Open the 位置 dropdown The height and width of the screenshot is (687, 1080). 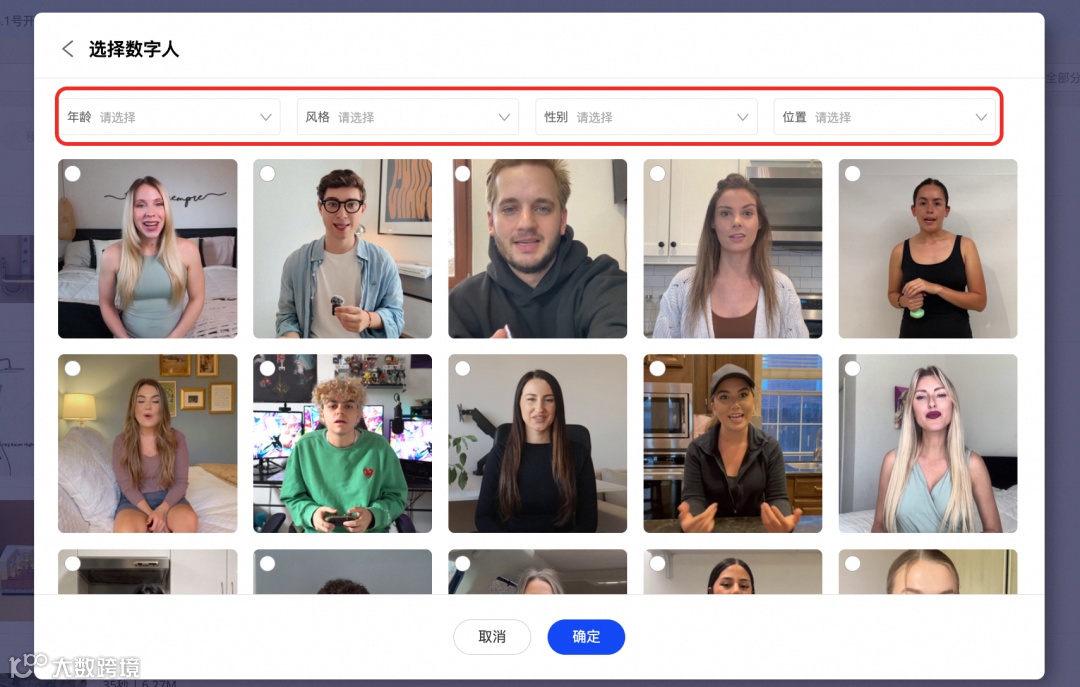click(884, 116)
